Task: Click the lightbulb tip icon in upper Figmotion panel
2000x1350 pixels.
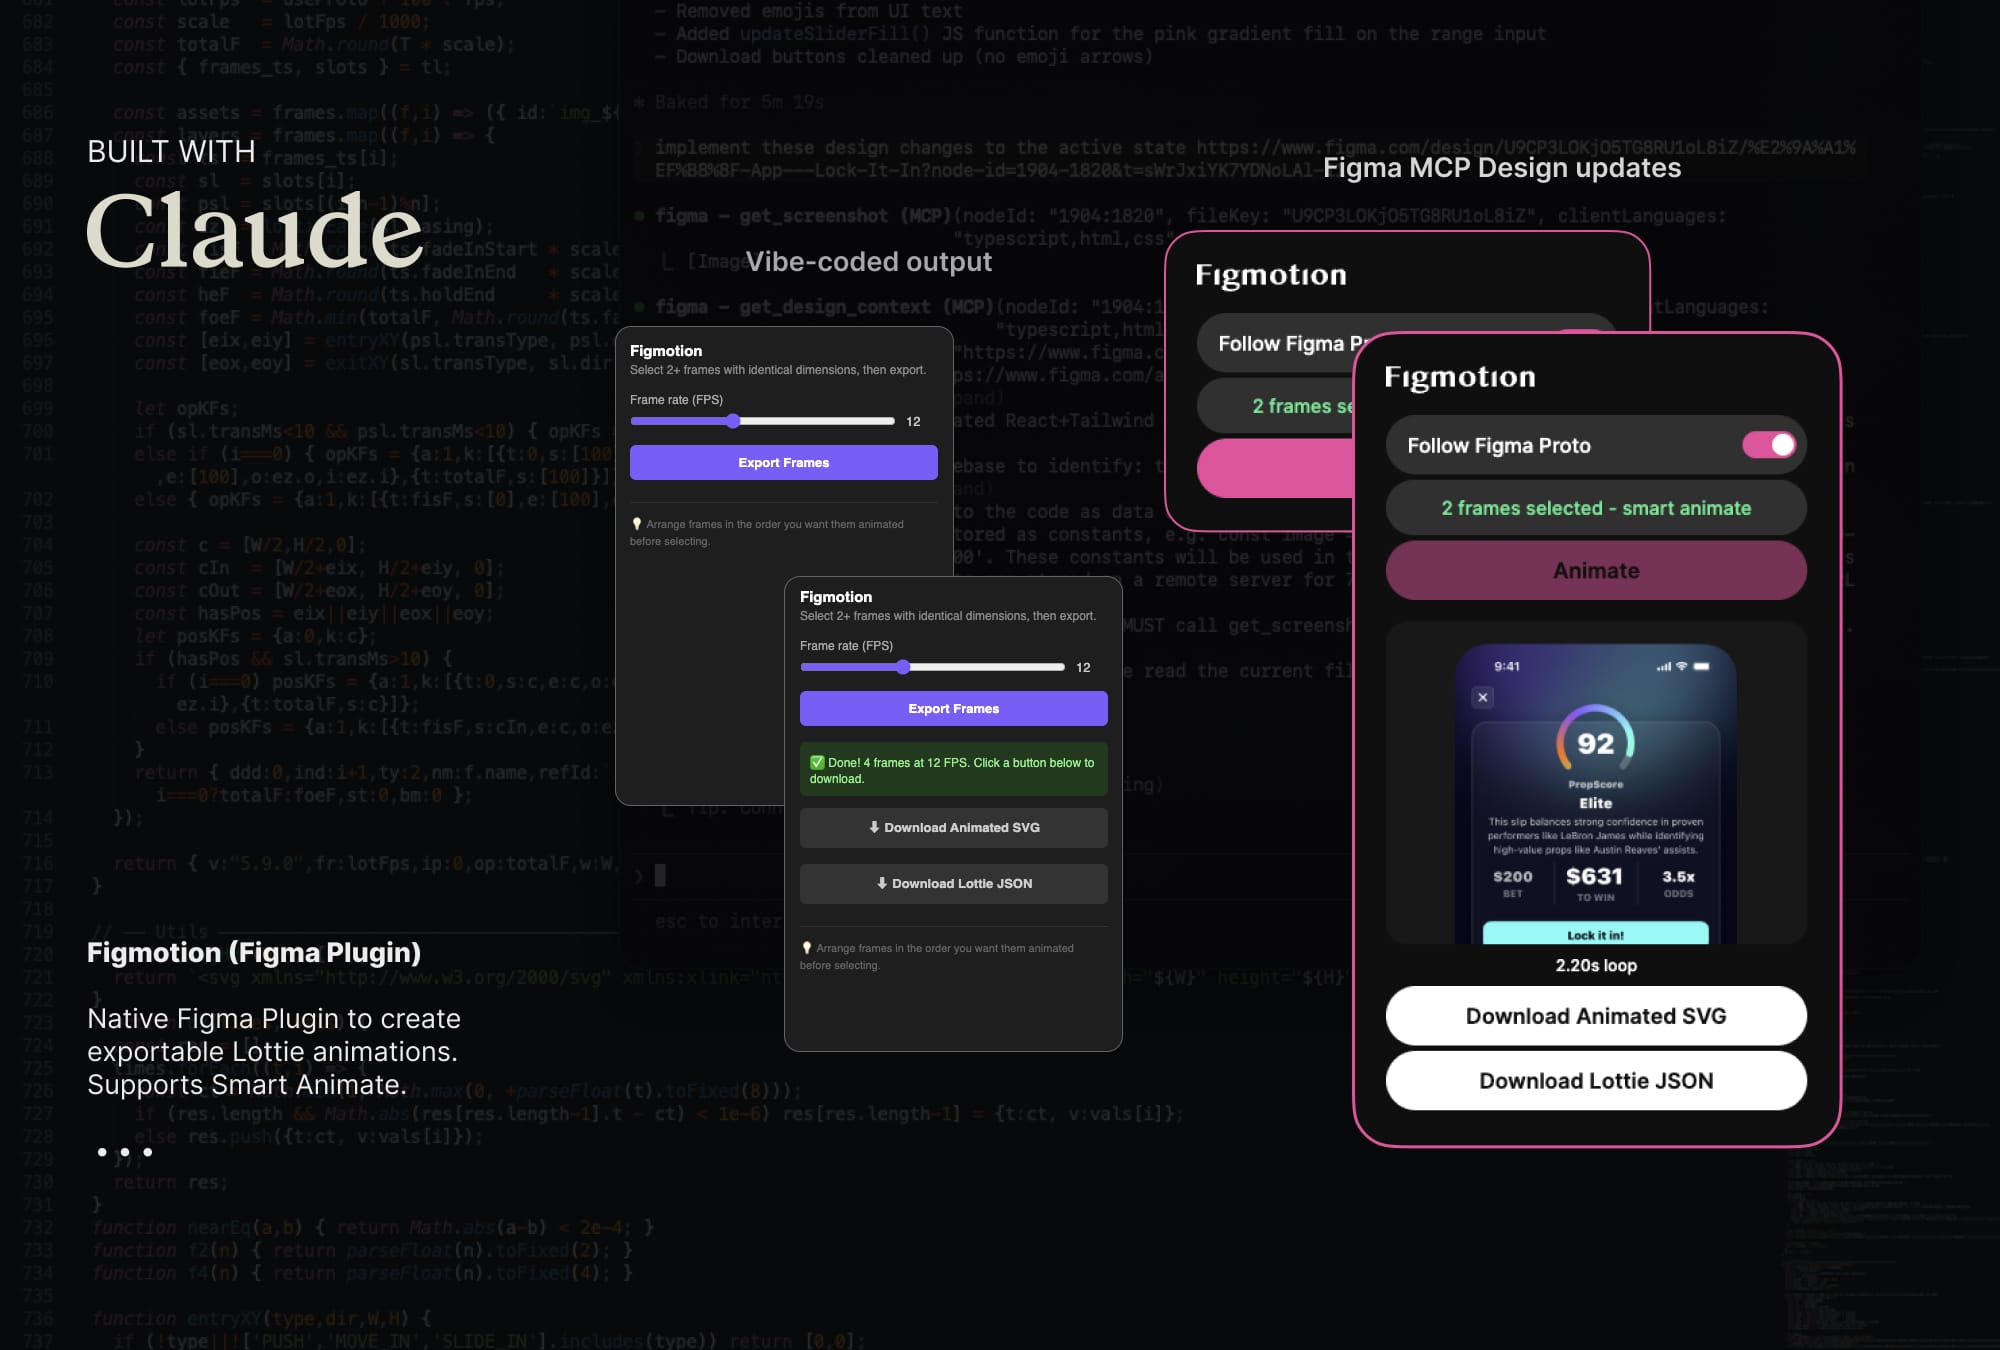Action: pyautogui.click(x=636, y=523)
